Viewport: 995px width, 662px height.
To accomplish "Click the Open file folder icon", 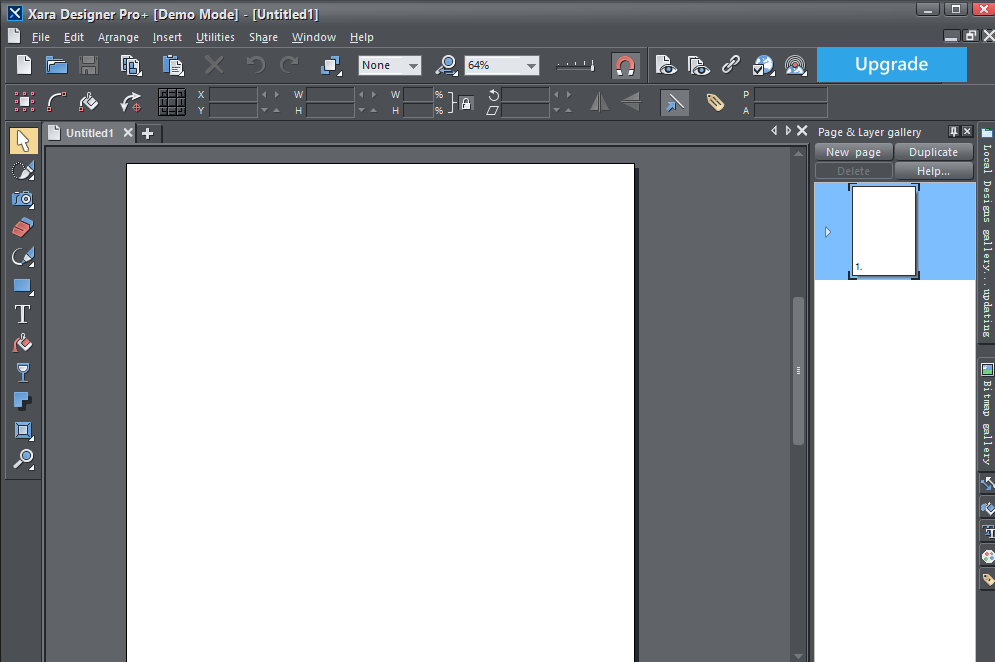I will coord(56,66).
